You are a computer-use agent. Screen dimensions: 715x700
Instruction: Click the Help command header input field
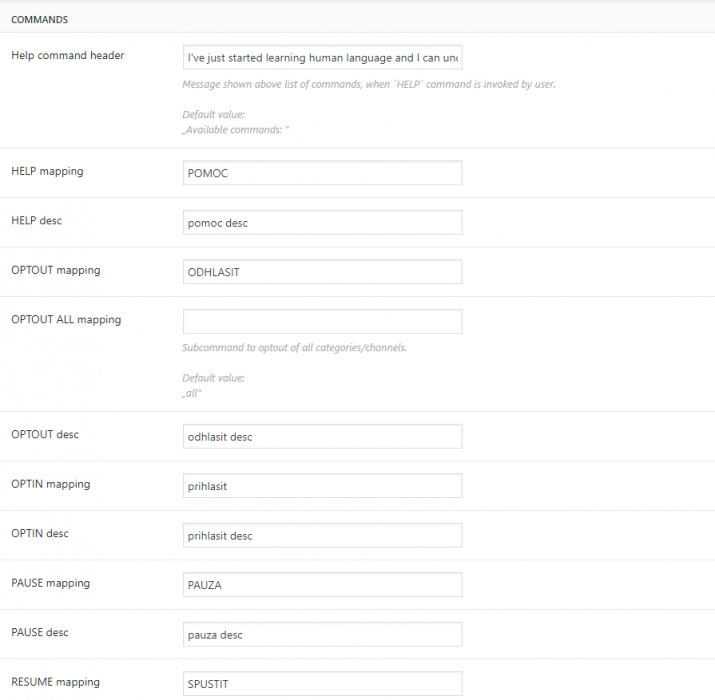322,57
